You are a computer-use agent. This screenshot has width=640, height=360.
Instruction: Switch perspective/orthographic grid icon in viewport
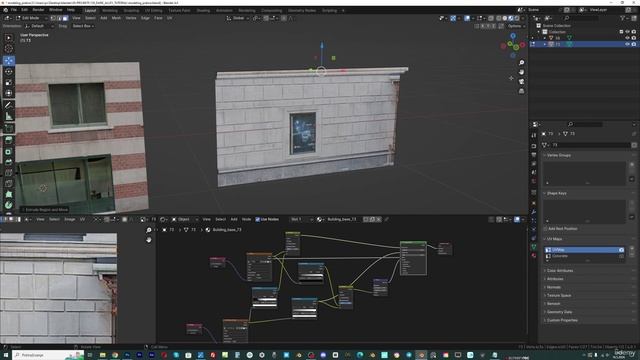click(521, 91)
